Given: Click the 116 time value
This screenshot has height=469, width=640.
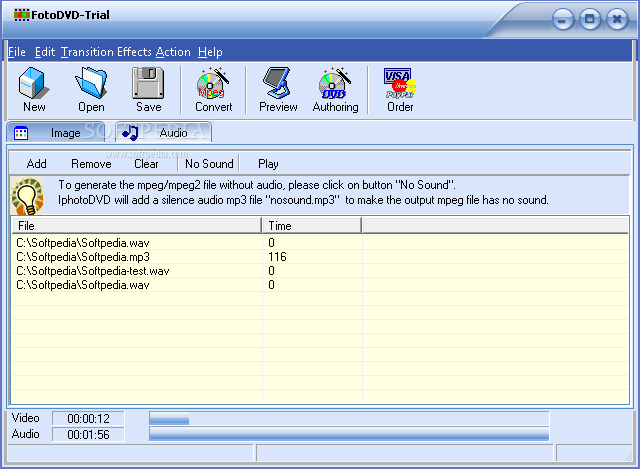Looking at the screenshot, I should pyautogui.click(x=278, y=257).
